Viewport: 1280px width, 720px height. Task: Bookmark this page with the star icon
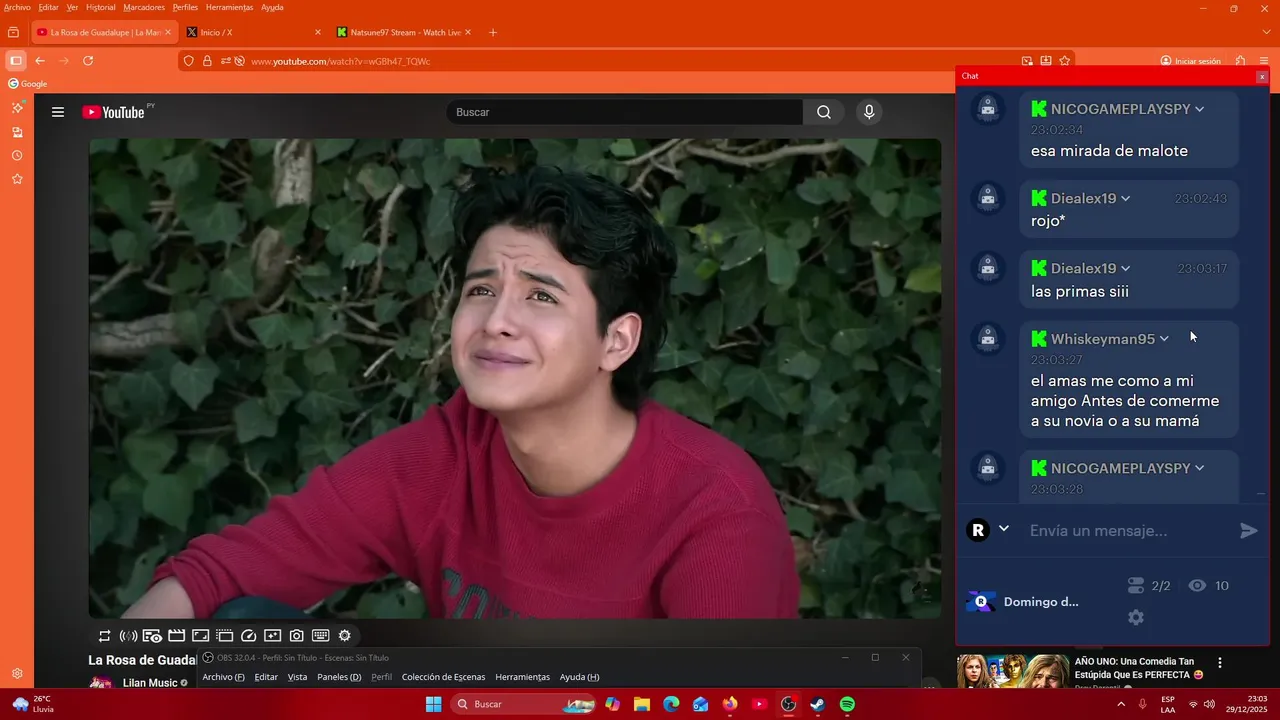point(1064,61)
